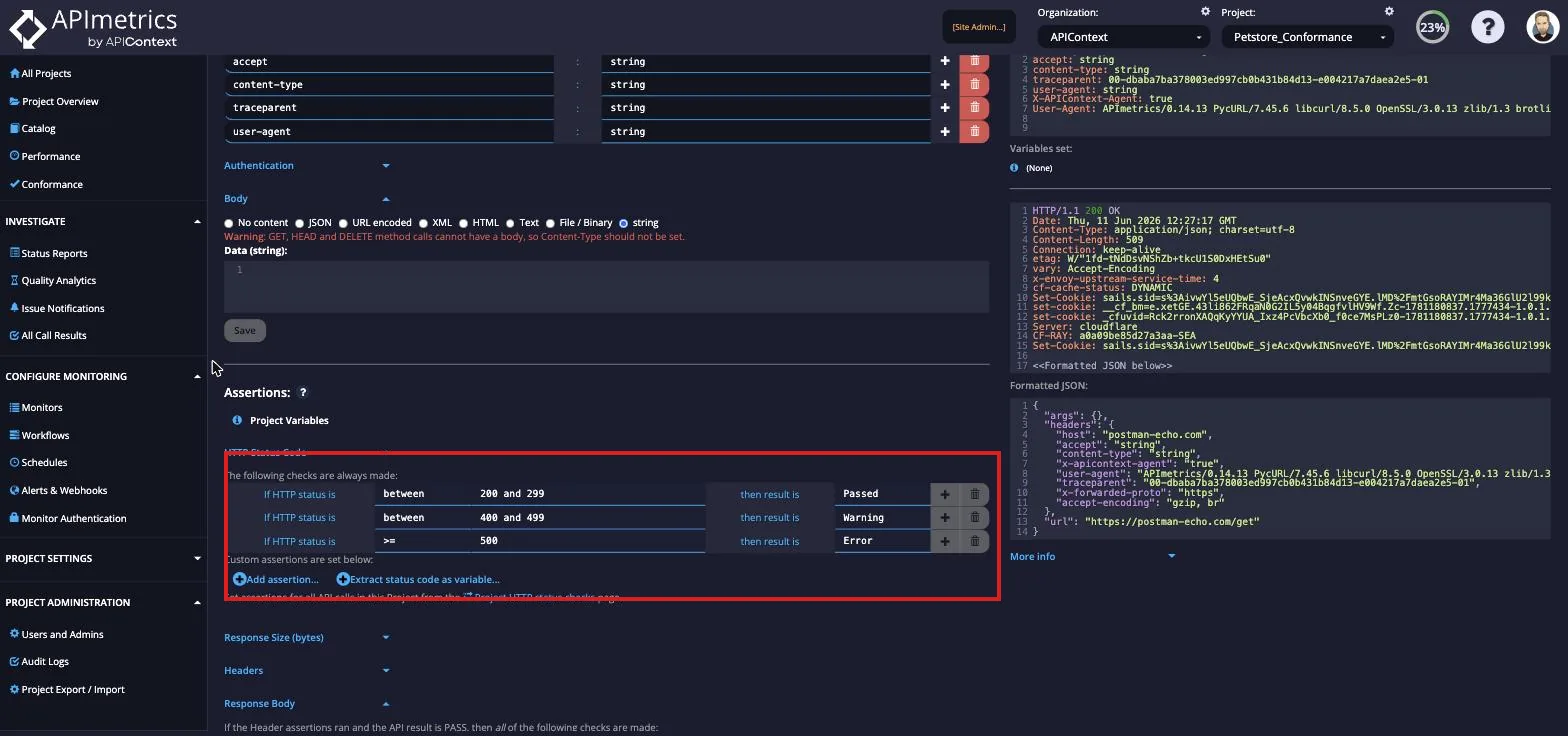Collapse the PROJECT ADMINISTRATION sidebar group
The image size is (1568, 736).
[103, 603]
